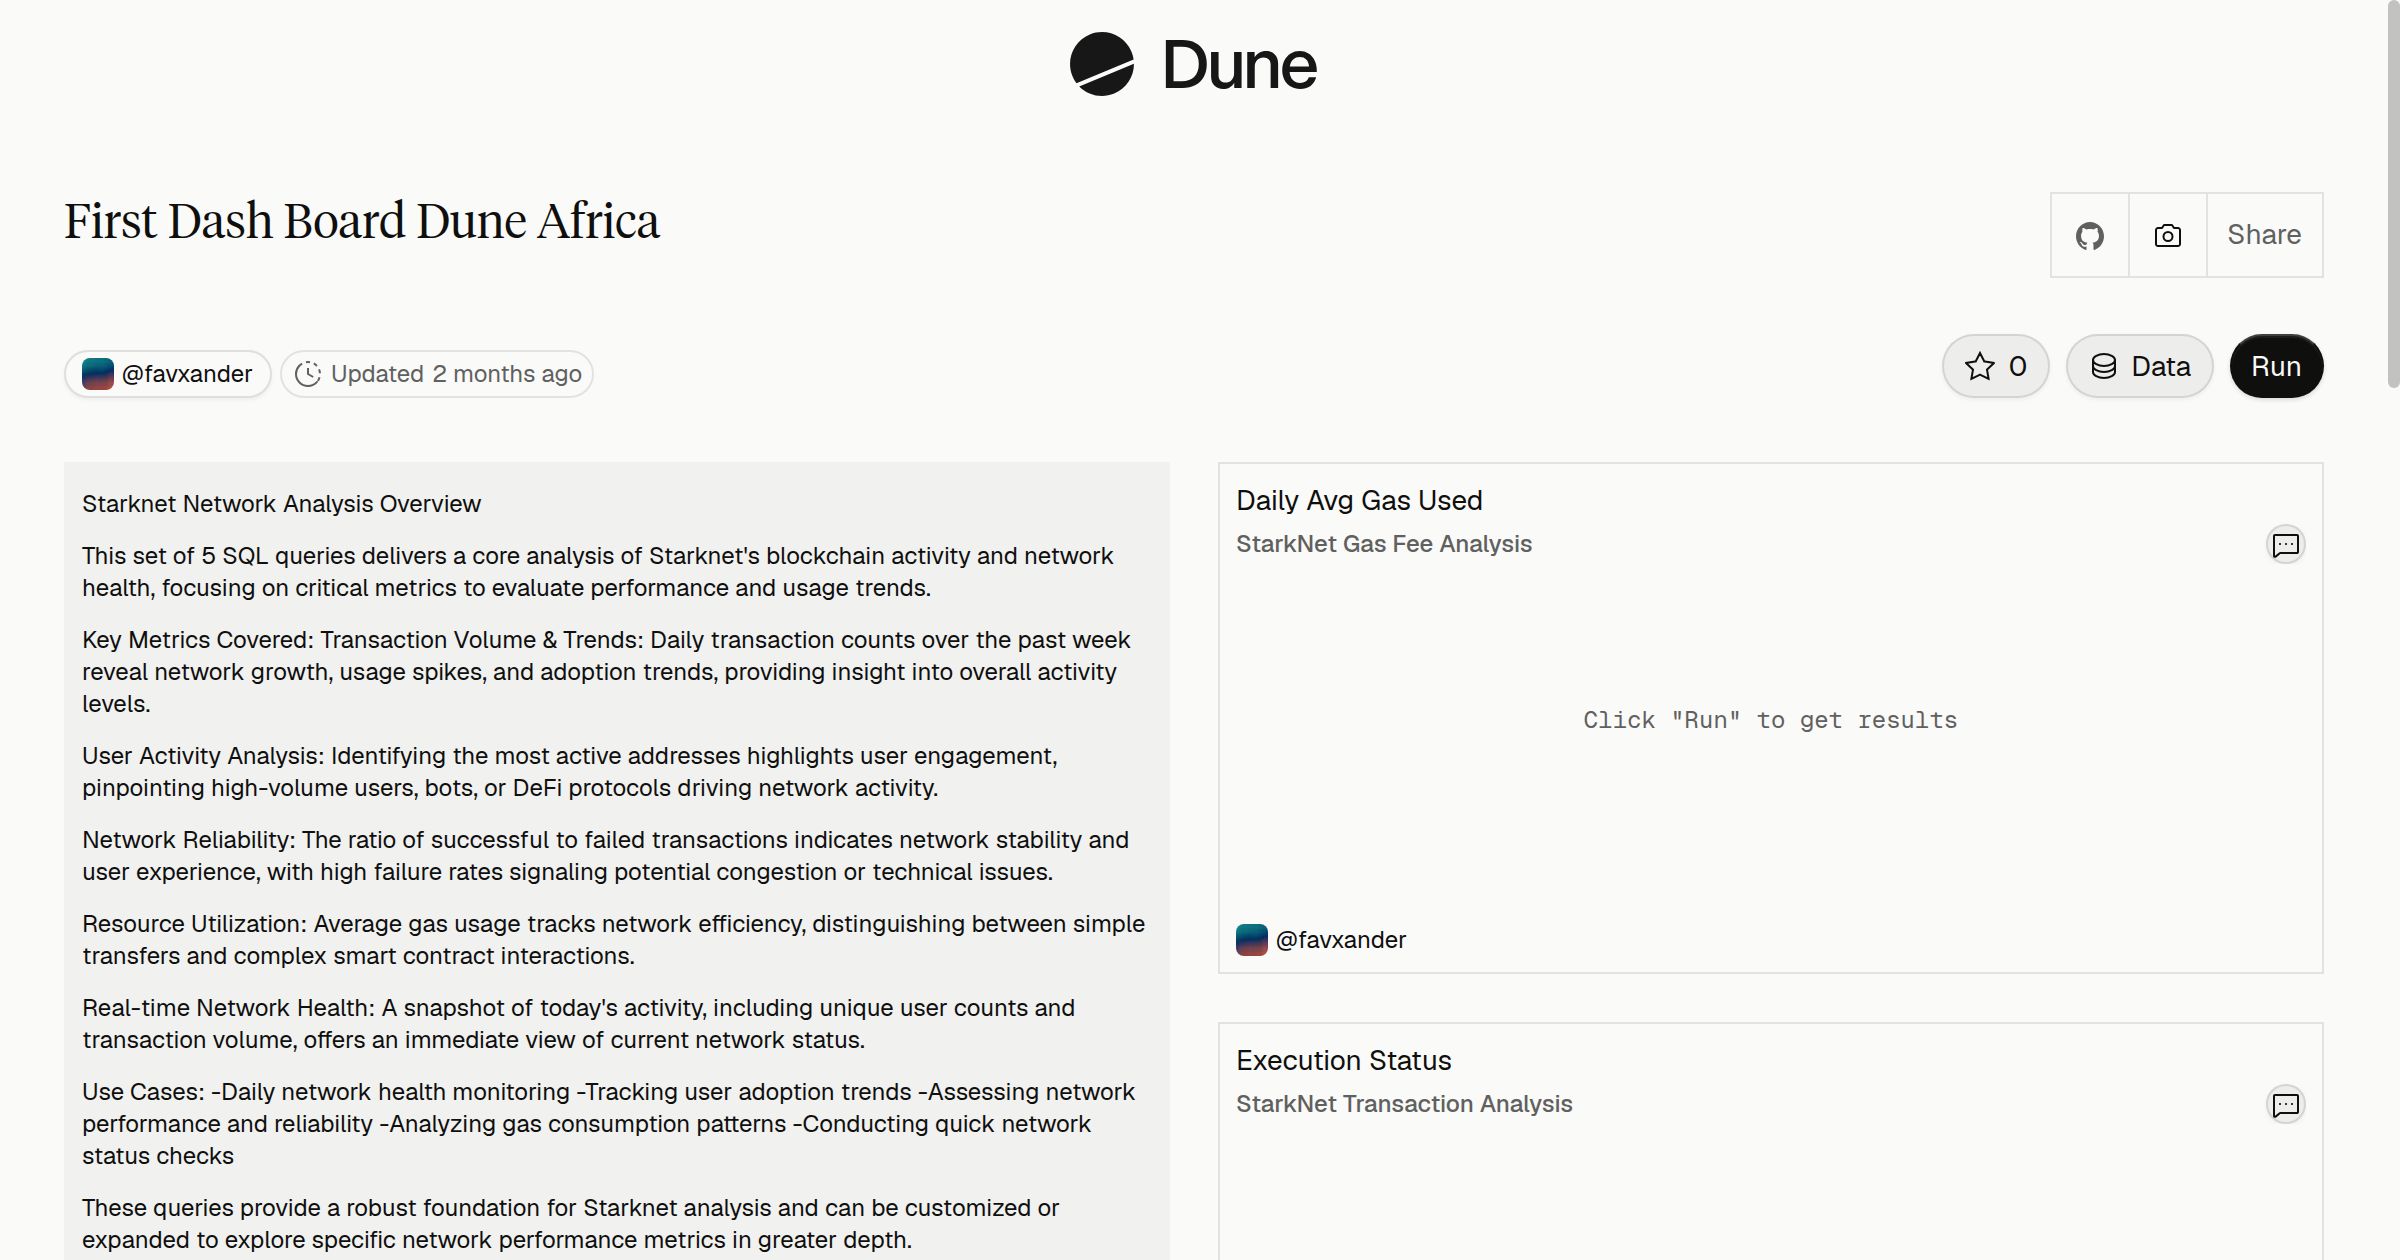Screen dimensions: 2400x1260
Task: Click the 'Use Cases' paragraph
Action: (x=608, y=1124)
